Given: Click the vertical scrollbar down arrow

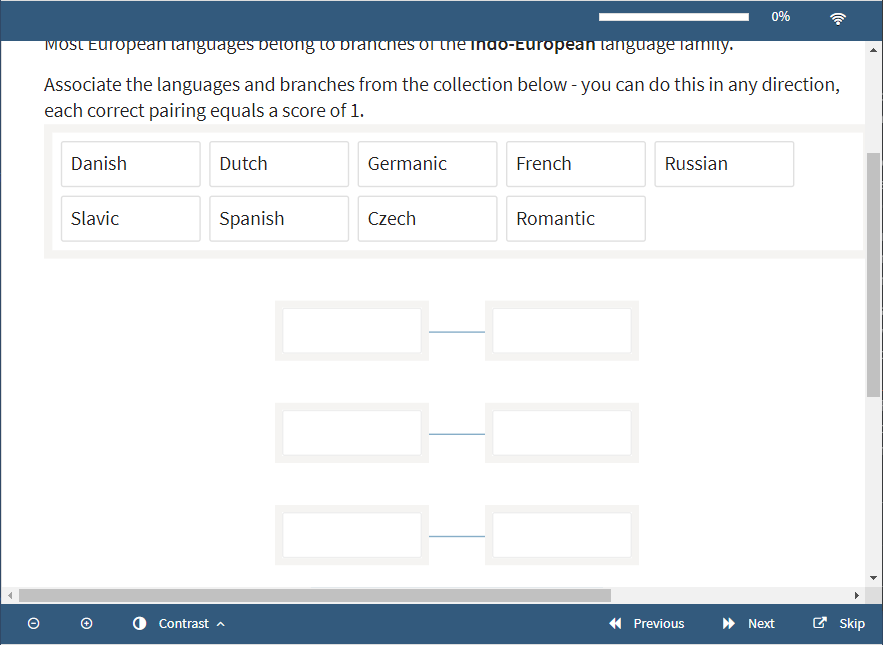Looking at the screenshot, I should (x=874, y=577).
